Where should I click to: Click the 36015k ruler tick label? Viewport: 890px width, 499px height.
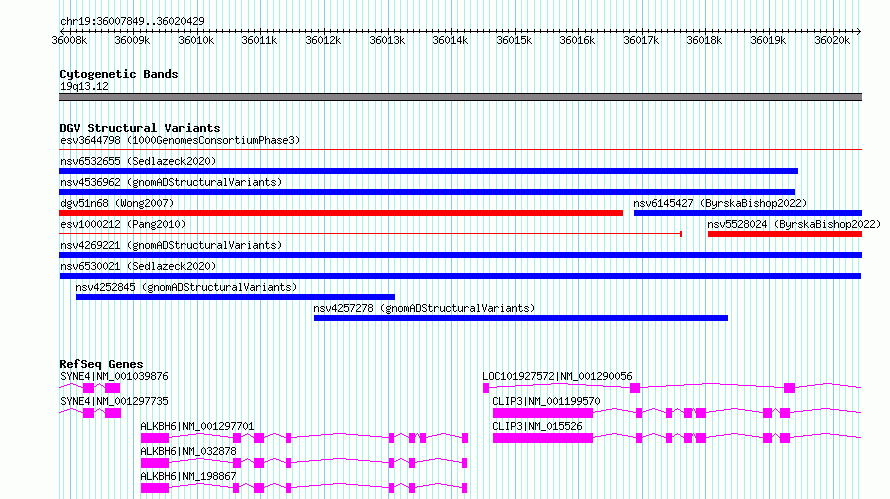click(514, 40)
